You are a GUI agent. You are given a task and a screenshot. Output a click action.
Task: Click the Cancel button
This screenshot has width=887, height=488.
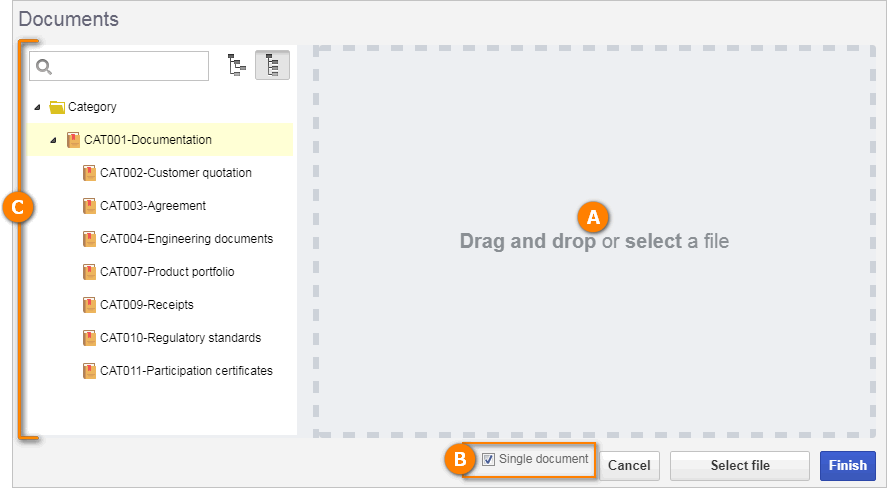(x=629, y=465)
